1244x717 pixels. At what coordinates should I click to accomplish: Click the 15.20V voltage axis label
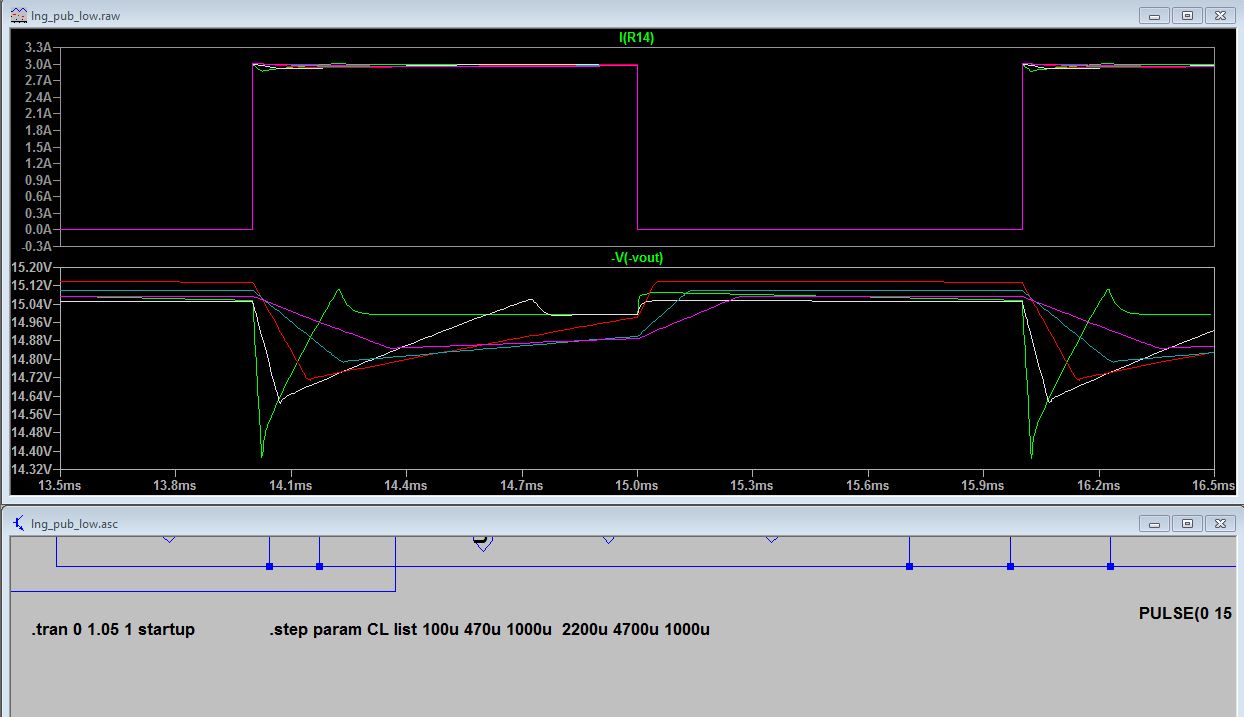pos(31,268)
